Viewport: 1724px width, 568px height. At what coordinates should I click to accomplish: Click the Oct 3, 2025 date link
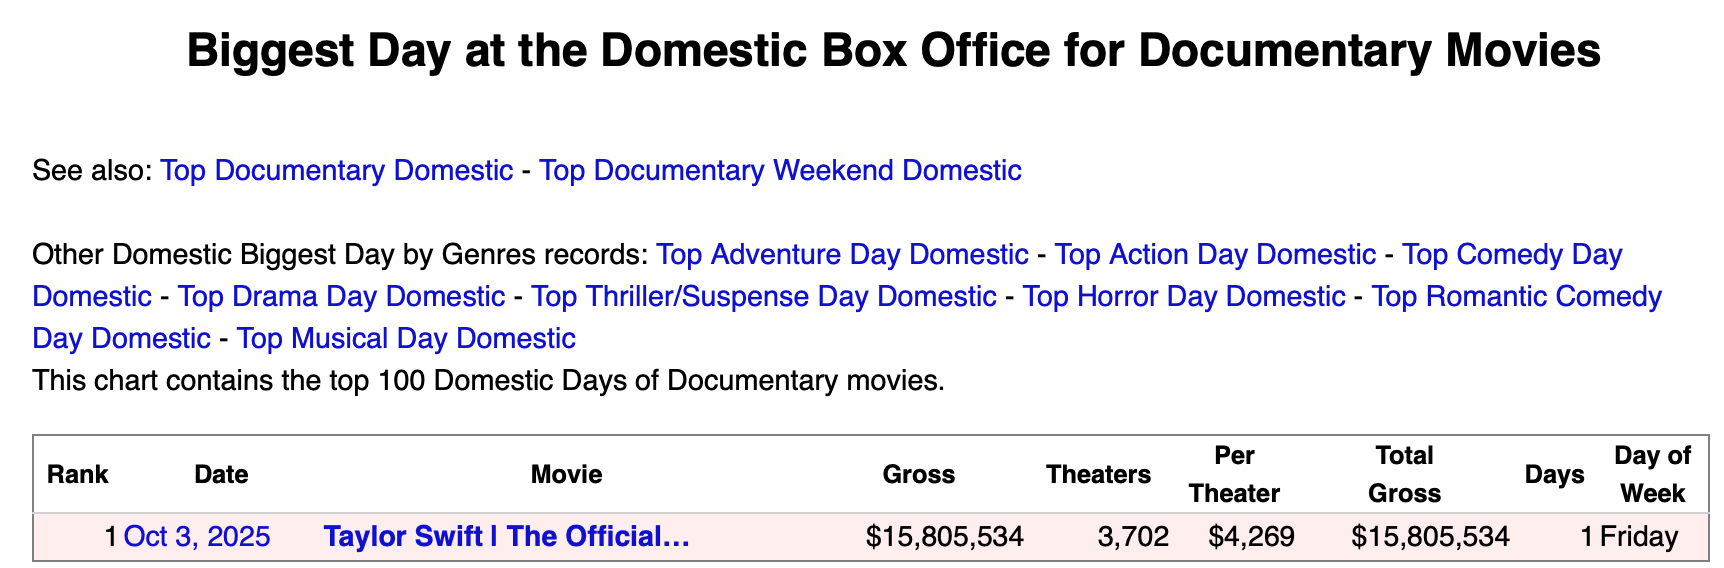tap(197, 537)
